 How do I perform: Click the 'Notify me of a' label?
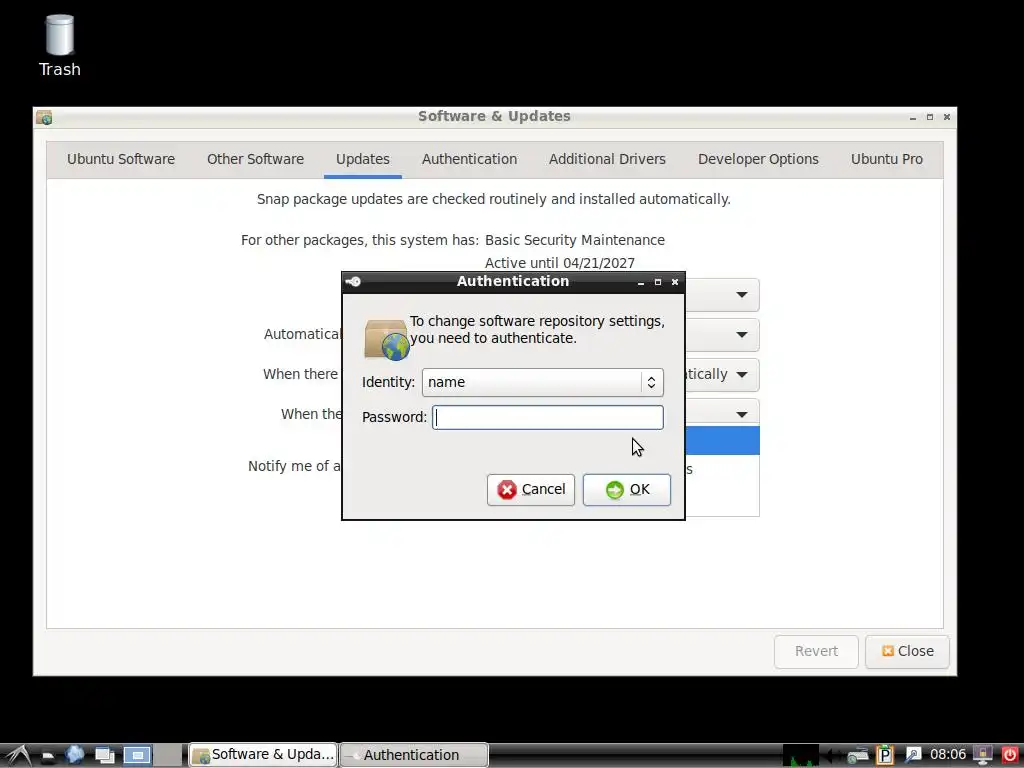pos(294,466)
